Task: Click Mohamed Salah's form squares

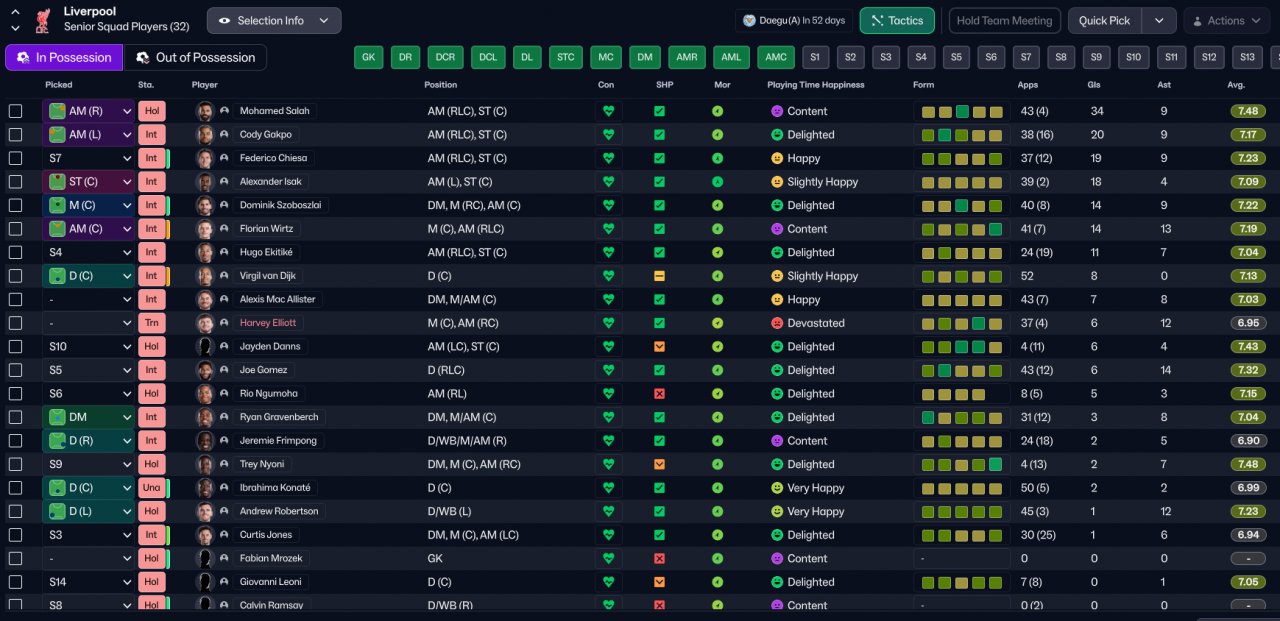Action: 962,111
